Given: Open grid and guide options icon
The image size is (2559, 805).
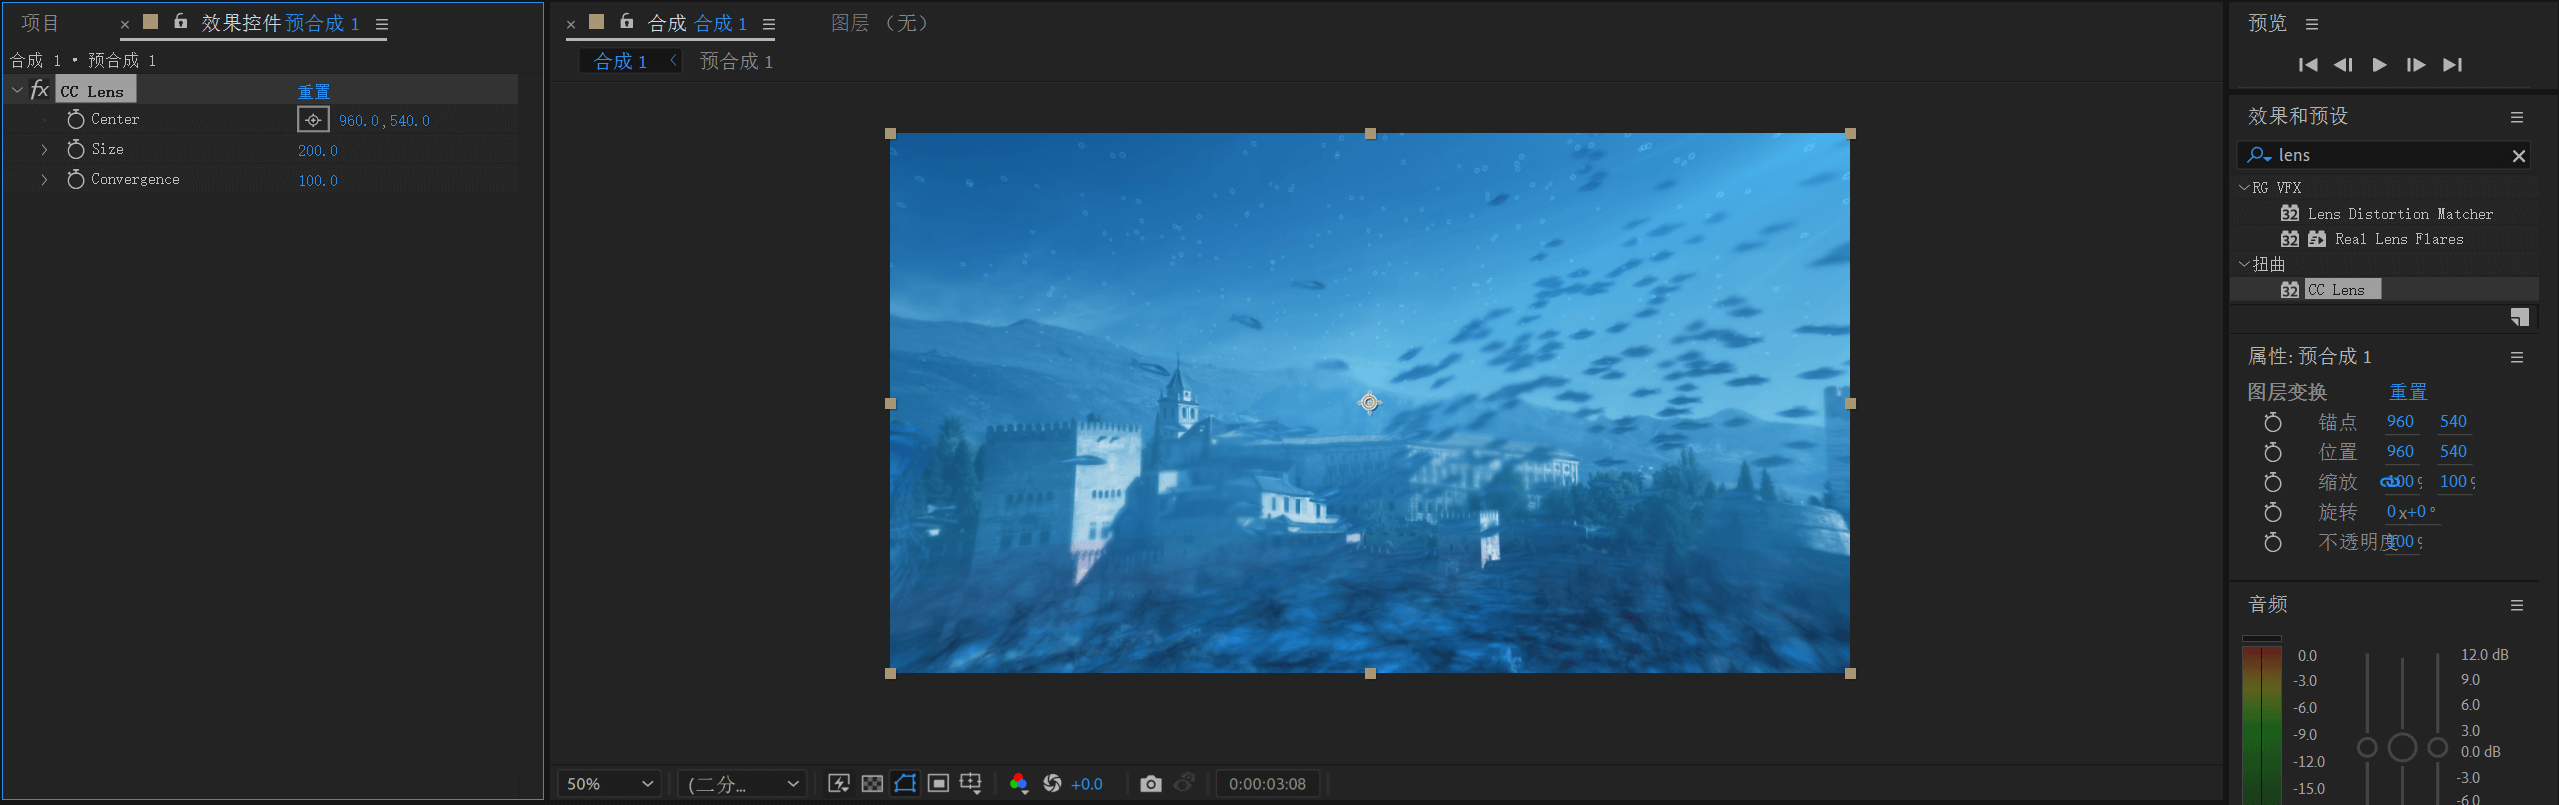Looking at the screenshot, I should click(970, 784).
